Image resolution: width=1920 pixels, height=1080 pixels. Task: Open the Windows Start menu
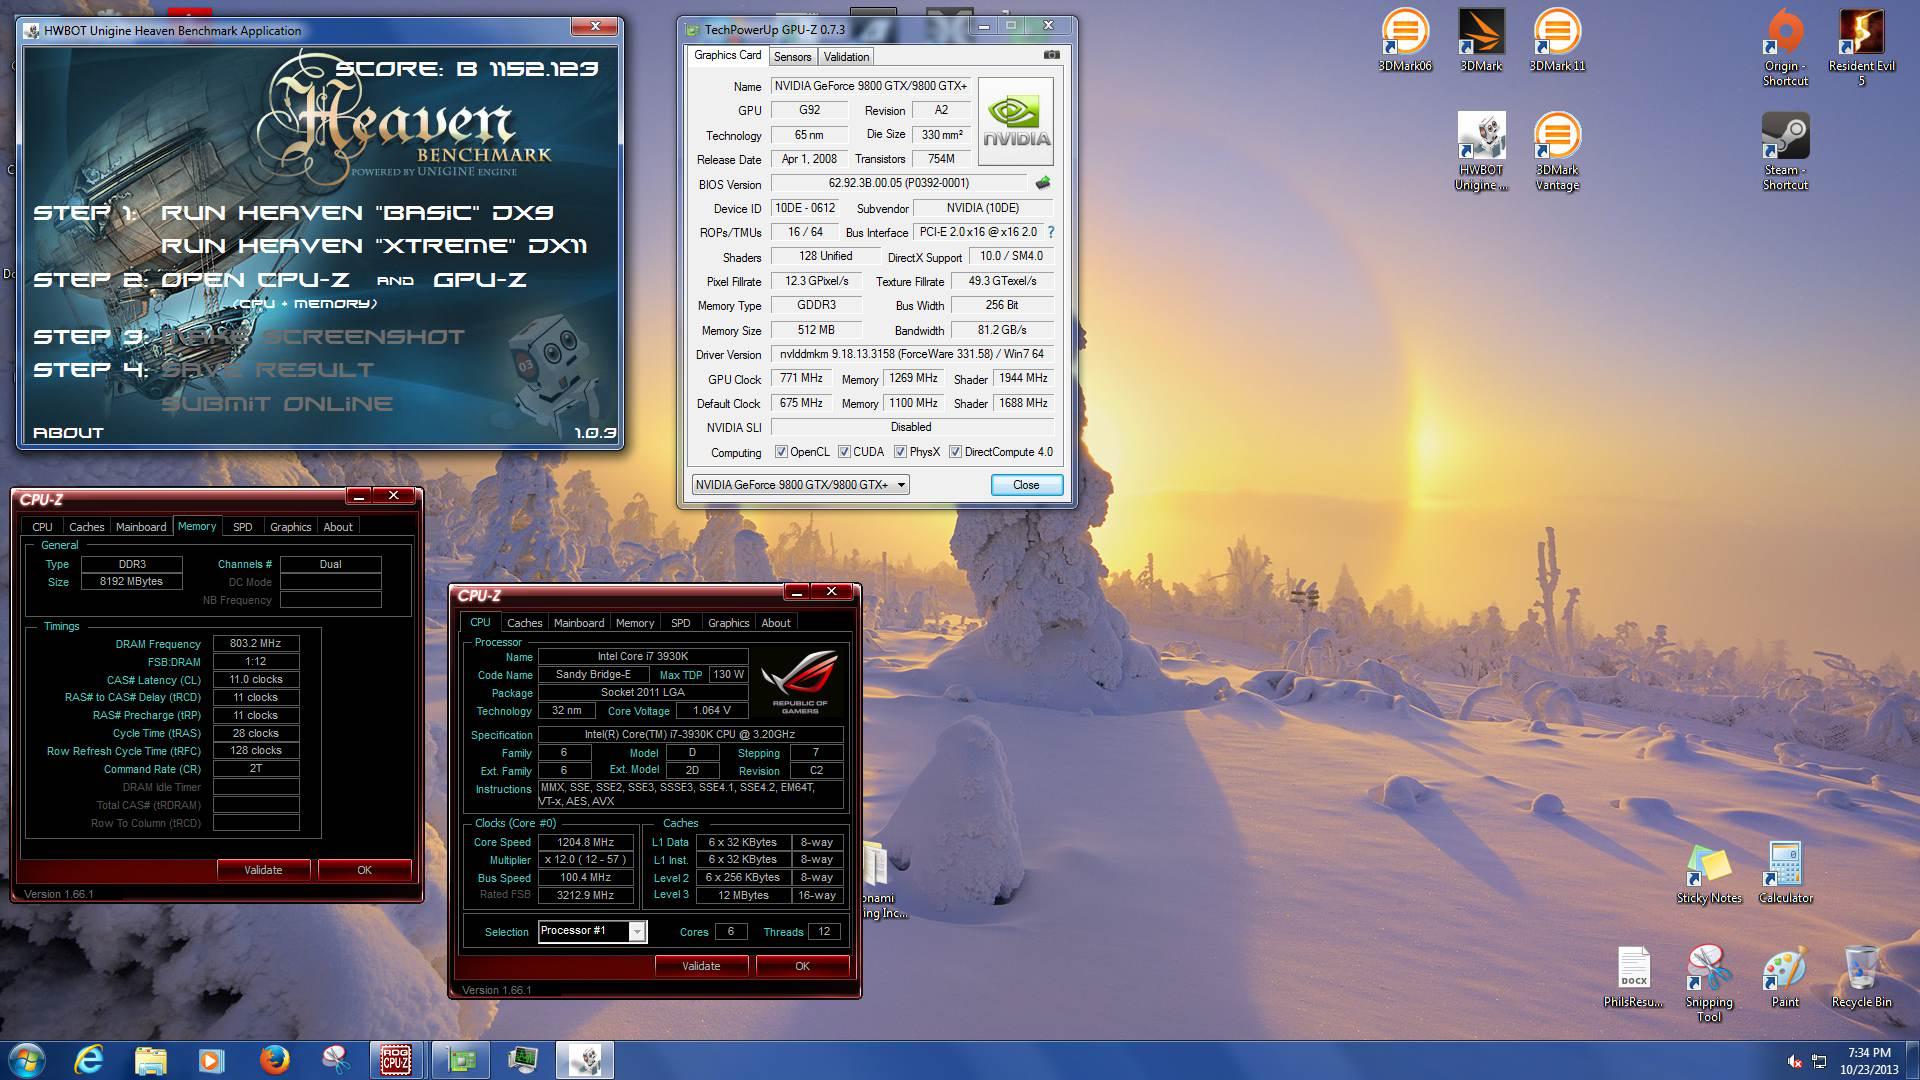coord(27,1060)
